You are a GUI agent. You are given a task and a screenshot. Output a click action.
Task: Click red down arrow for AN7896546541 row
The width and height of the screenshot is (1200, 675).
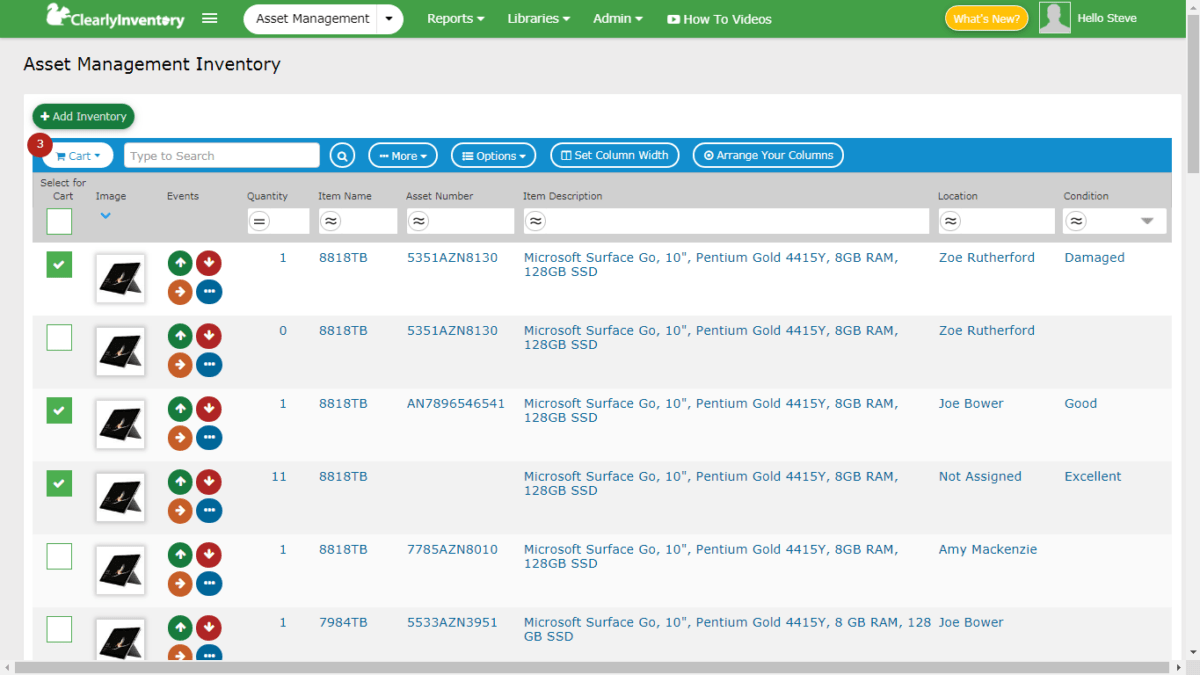pyautogui.click(x=209, y=409)
